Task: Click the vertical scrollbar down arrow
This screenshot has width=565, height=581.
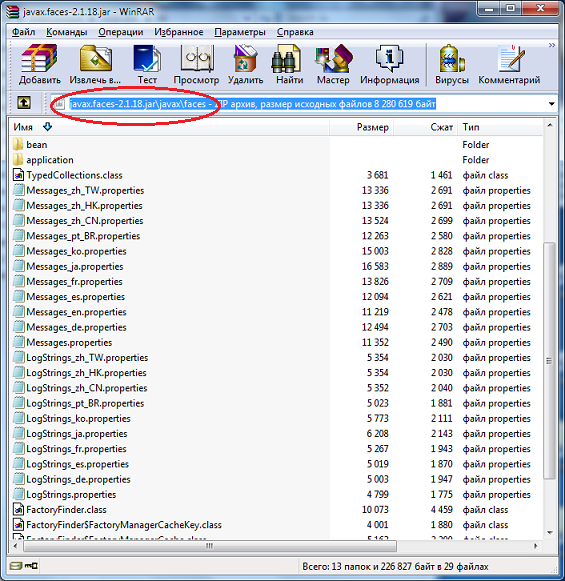Action: tap(550, 532)
